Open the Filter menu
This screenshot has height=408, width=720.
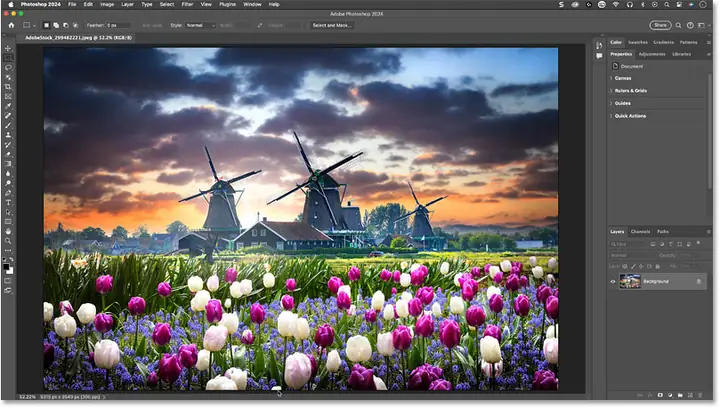pyautogui.click(x=187, y=4)
